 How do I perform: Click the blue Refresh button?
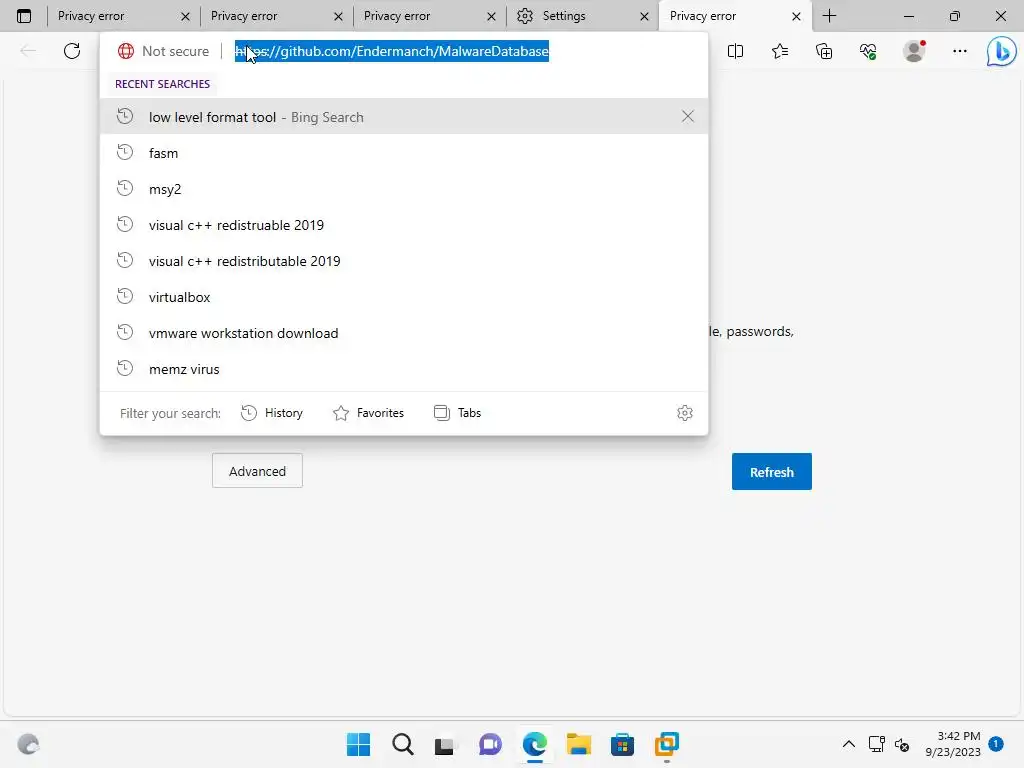point(771,472)
